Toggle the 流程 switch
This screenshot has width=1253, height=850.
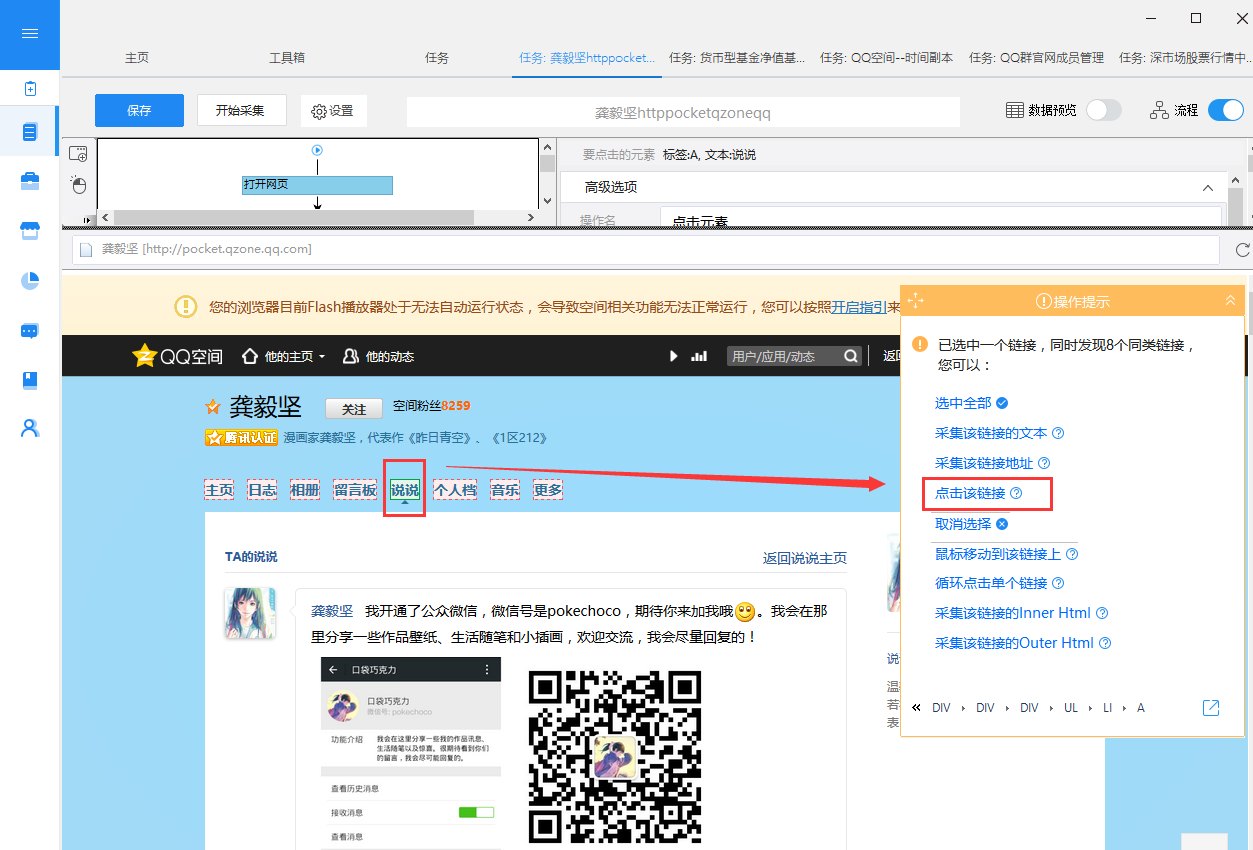coord(1226,110)
